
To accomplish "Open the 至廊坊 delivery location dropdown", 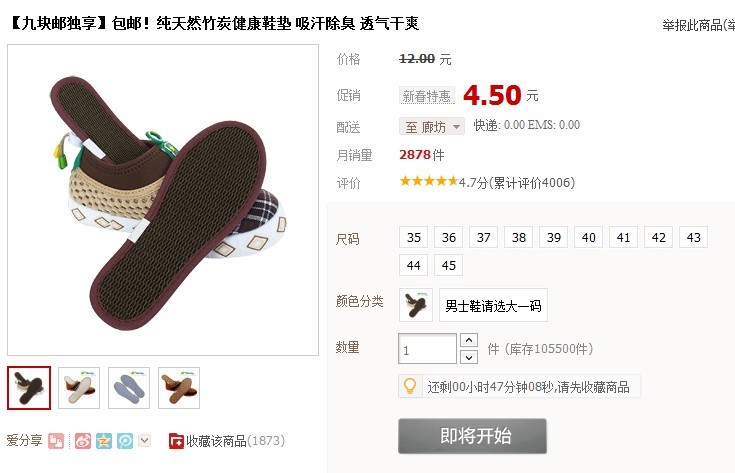I will pyautogui.click(x=432, y=127).
